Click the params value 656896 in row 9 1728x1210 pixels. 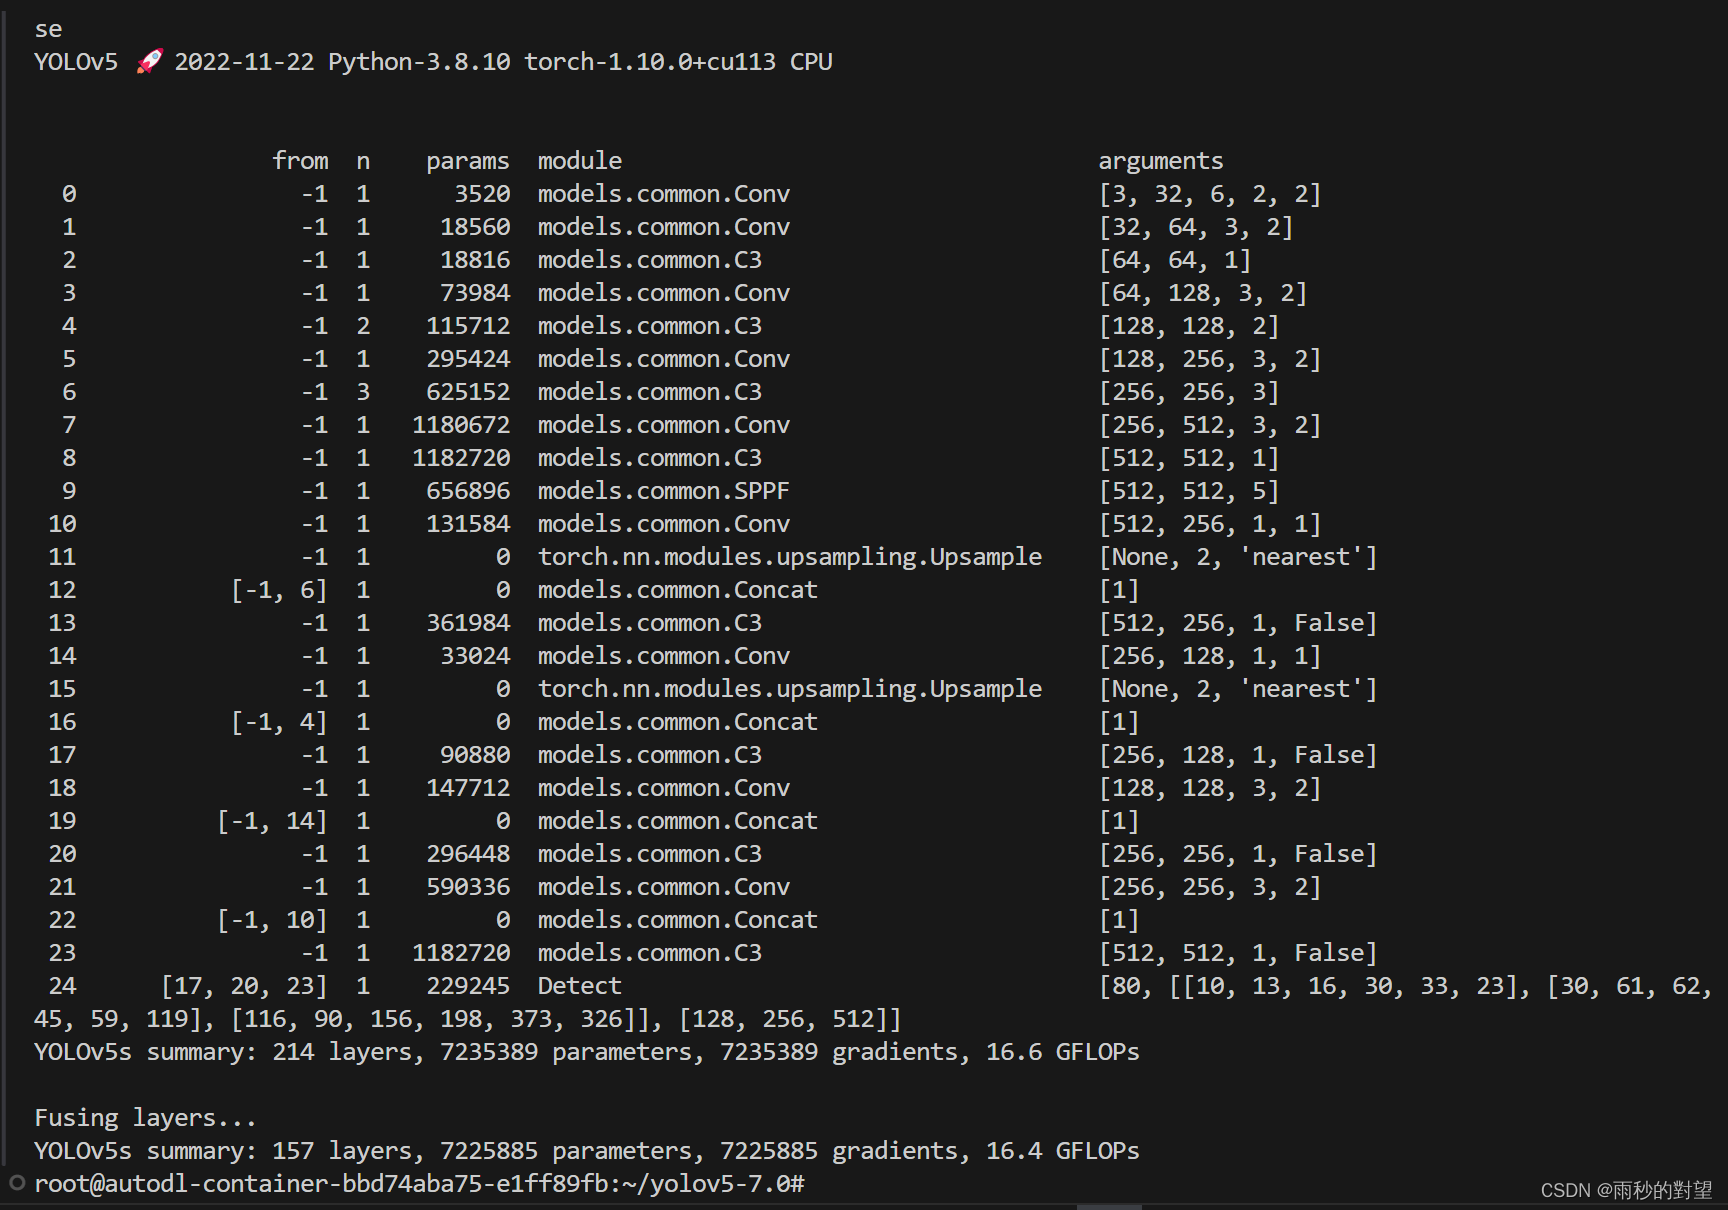coord(468,491)
